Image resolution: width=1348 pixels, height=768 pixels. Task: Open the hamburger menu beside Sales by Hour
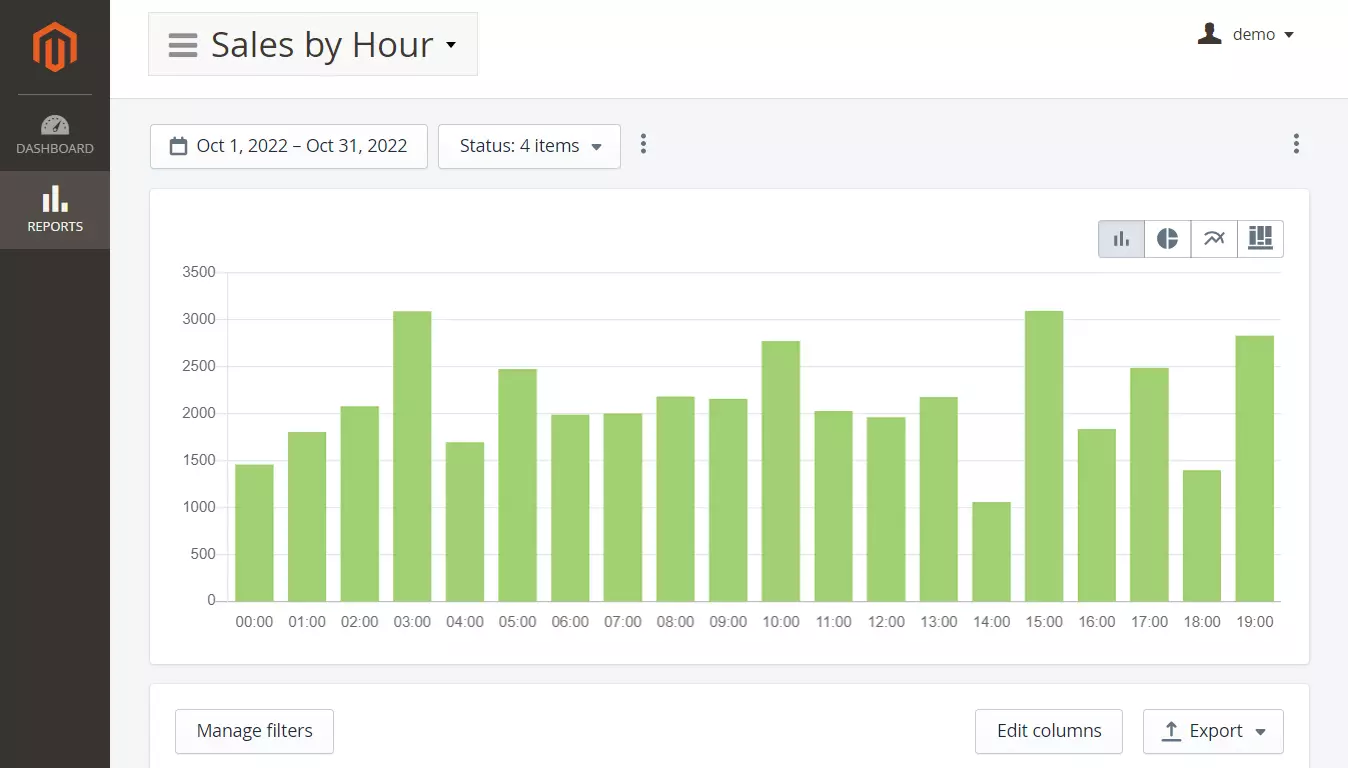183,45
